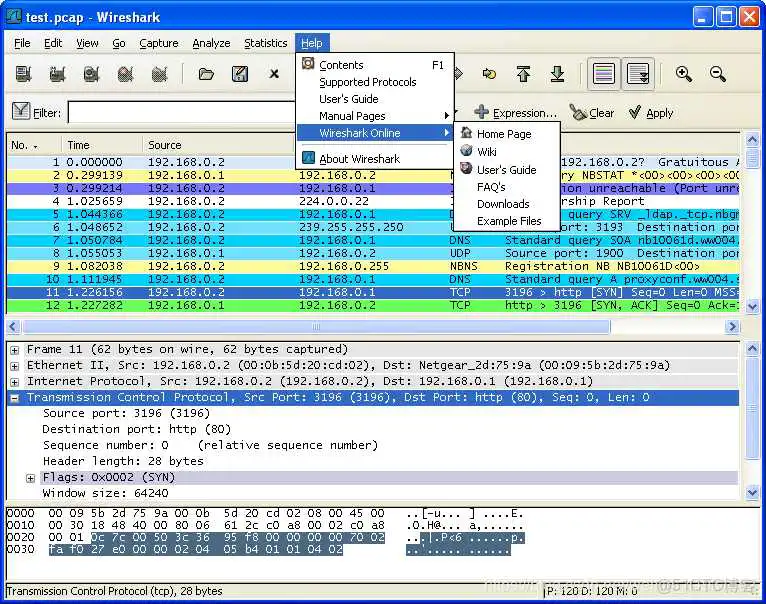Screen dimensions: 766x604
Task: Expand the Ethernet II tree node
Action: tap(15, 366)
